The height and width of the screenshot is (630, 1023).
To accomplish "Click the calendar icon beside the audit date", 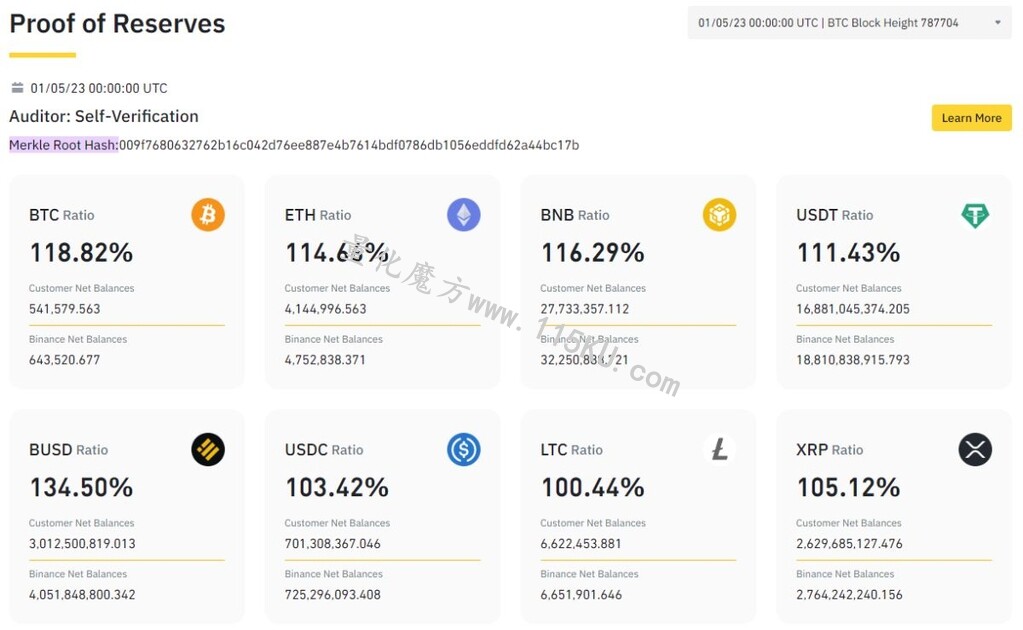I will (x=18, y=87).
